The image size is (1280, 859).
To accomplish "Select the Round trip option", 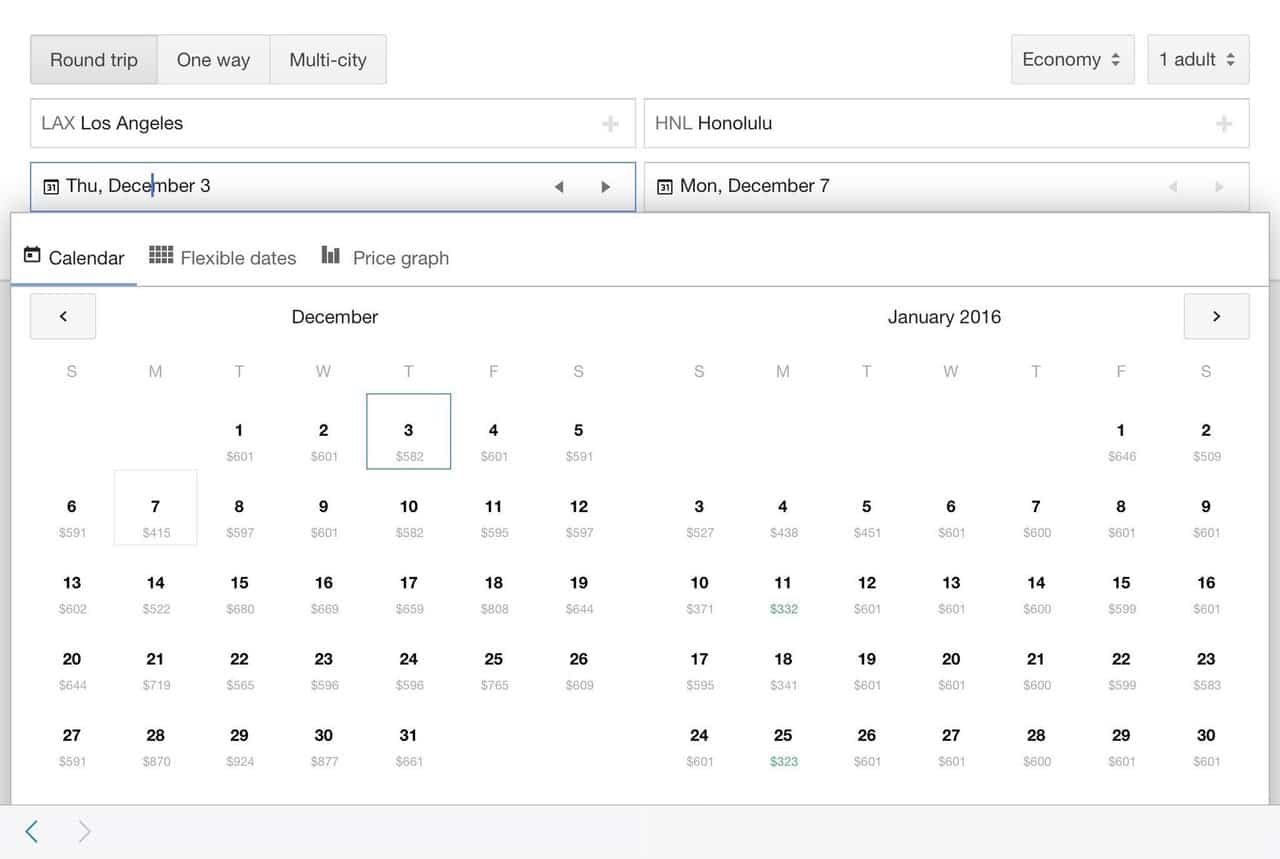I will pos(94,60).
